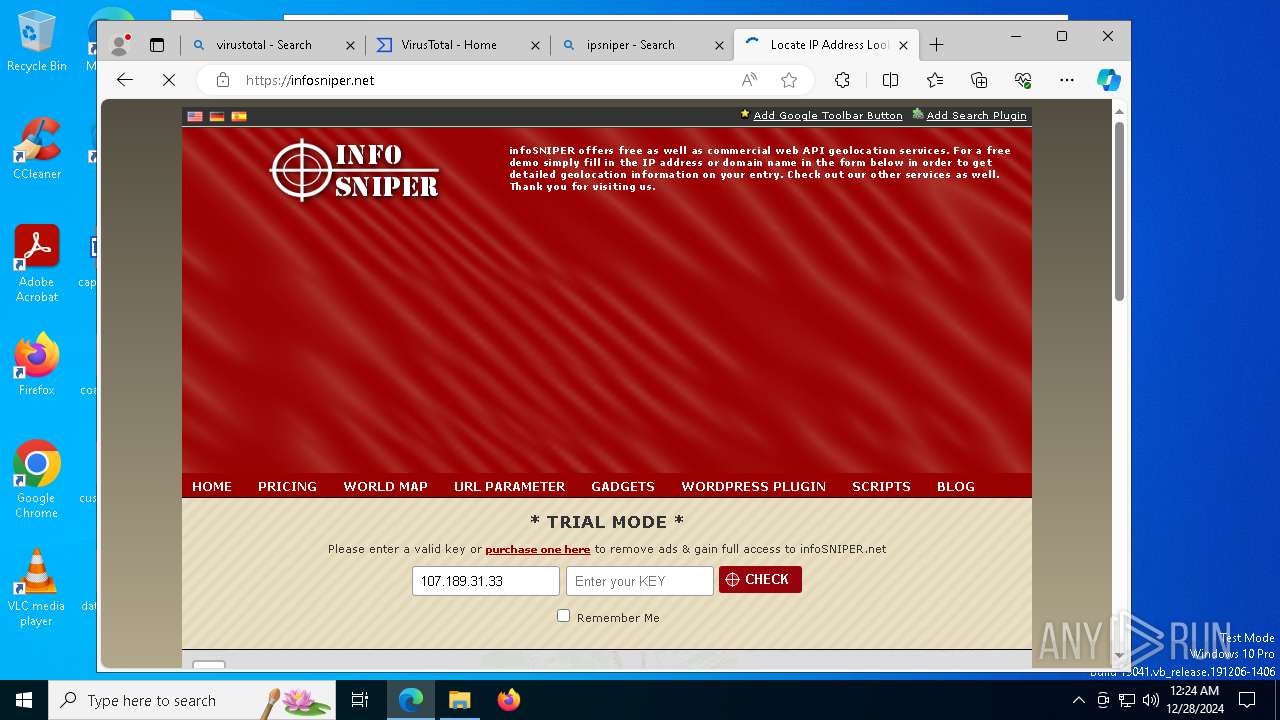Click the address bar URL infosniper.net
The image size is (1280, 720).
coord(310,80)
